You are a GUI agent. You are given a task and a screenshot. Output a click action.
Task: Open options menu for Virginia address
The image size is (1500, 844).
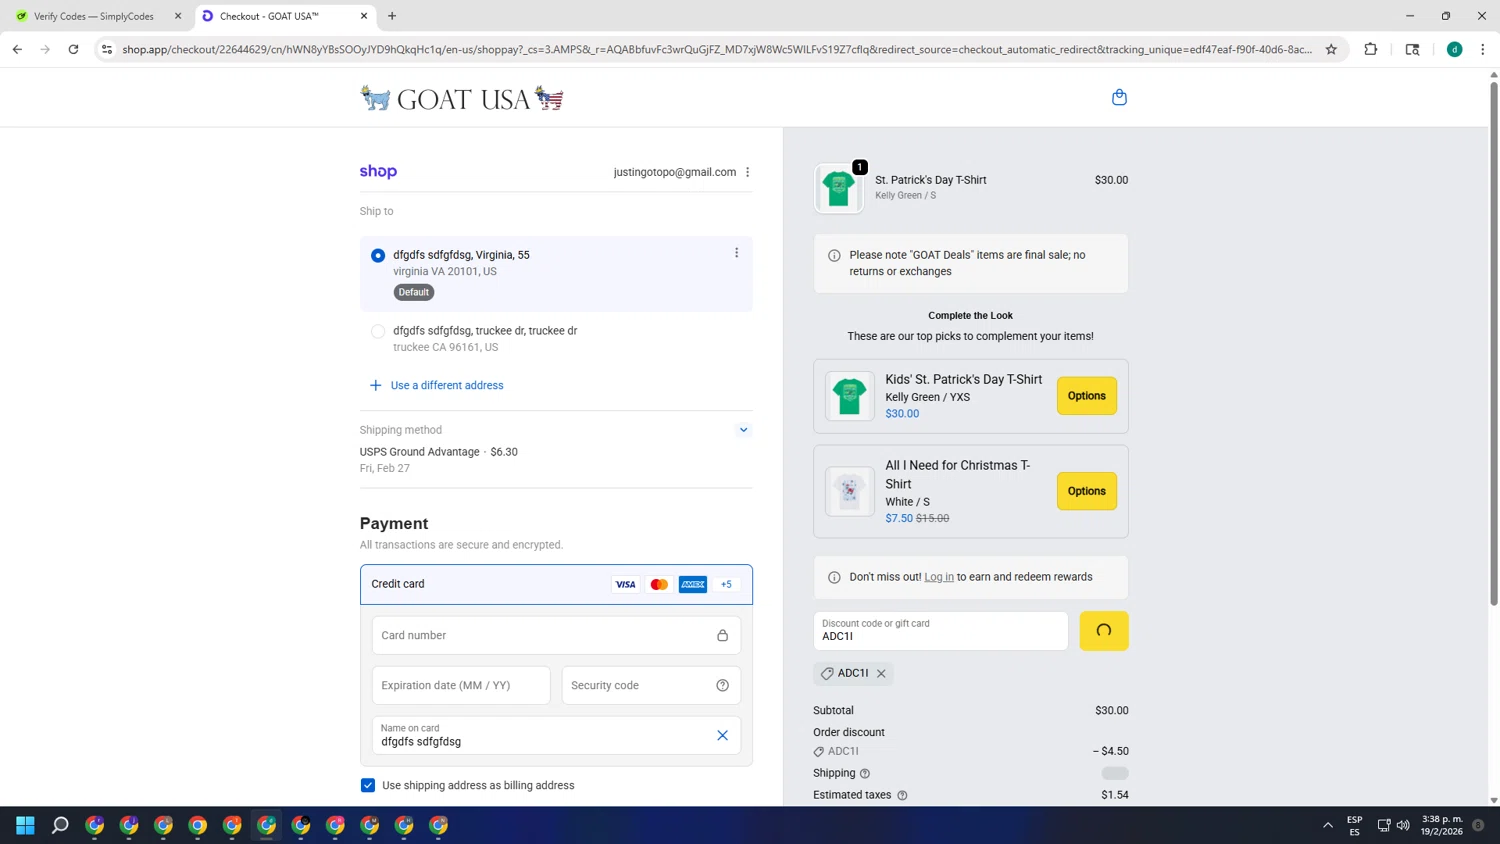click(x=737, y=253)
